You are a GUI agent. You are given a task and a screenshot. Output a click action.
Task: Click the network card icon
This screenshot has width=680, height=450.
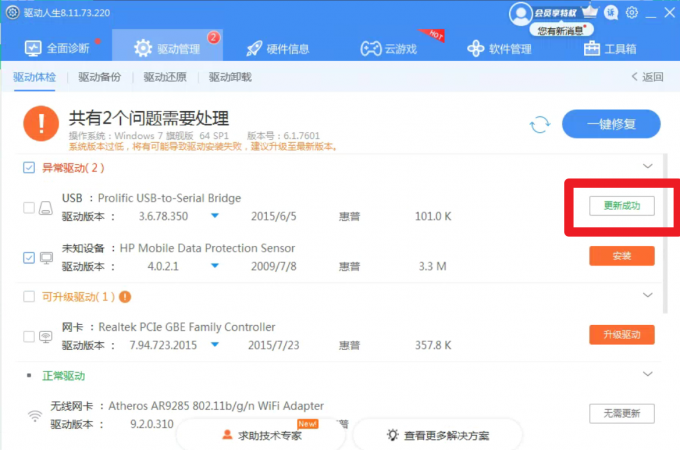(46, 337)
